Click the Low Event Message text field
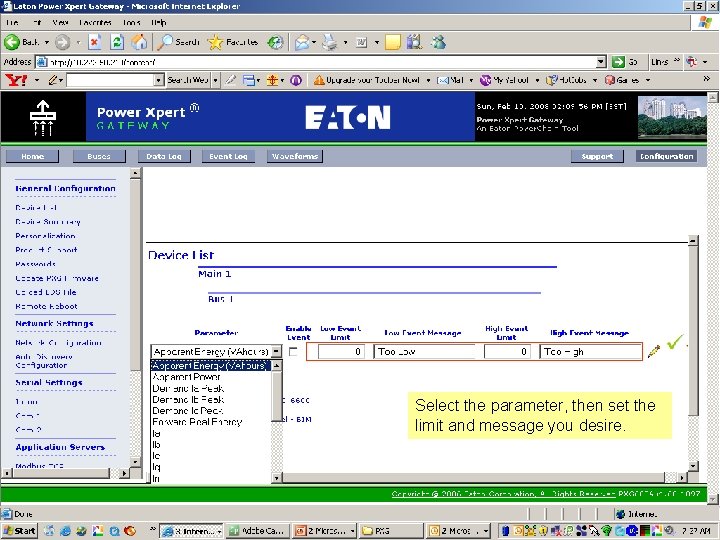Screen dimensions: 720x540 point(425,352)
